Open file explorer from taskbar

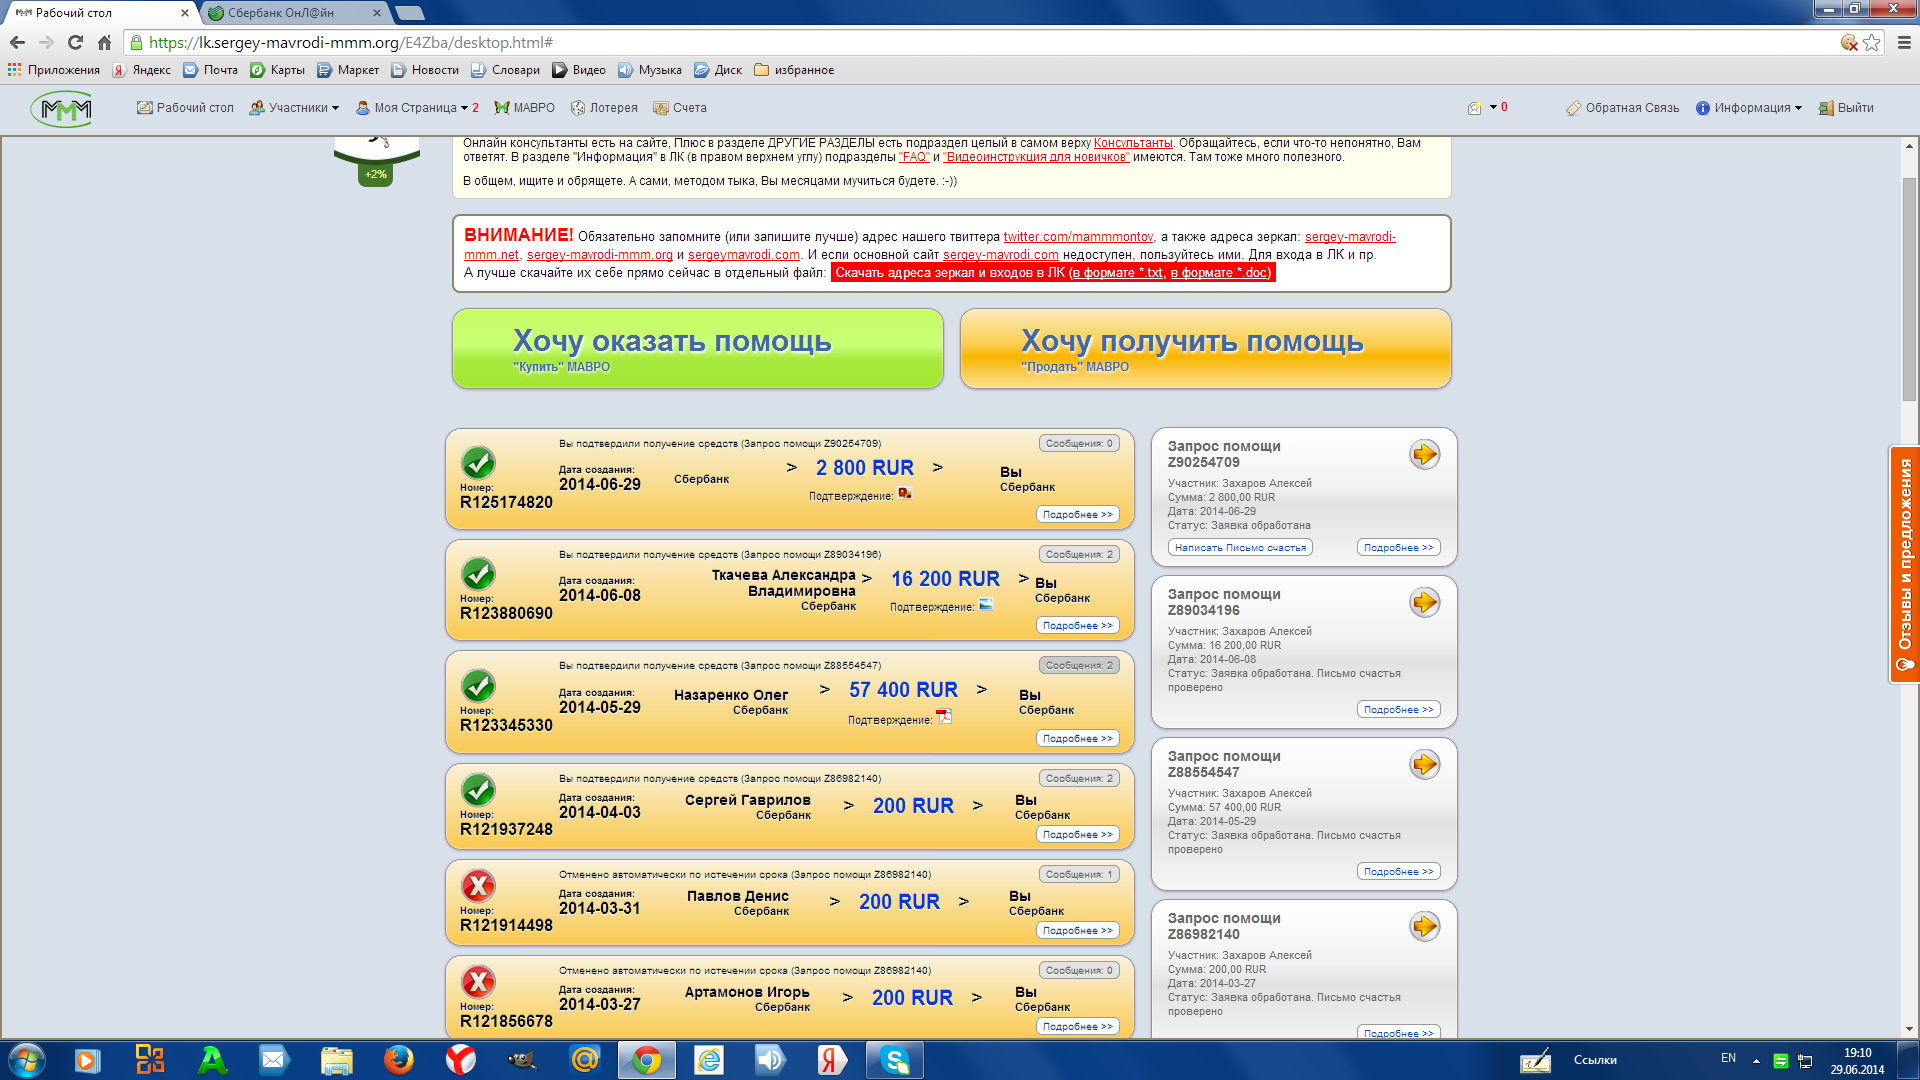tap(336, 1060)
